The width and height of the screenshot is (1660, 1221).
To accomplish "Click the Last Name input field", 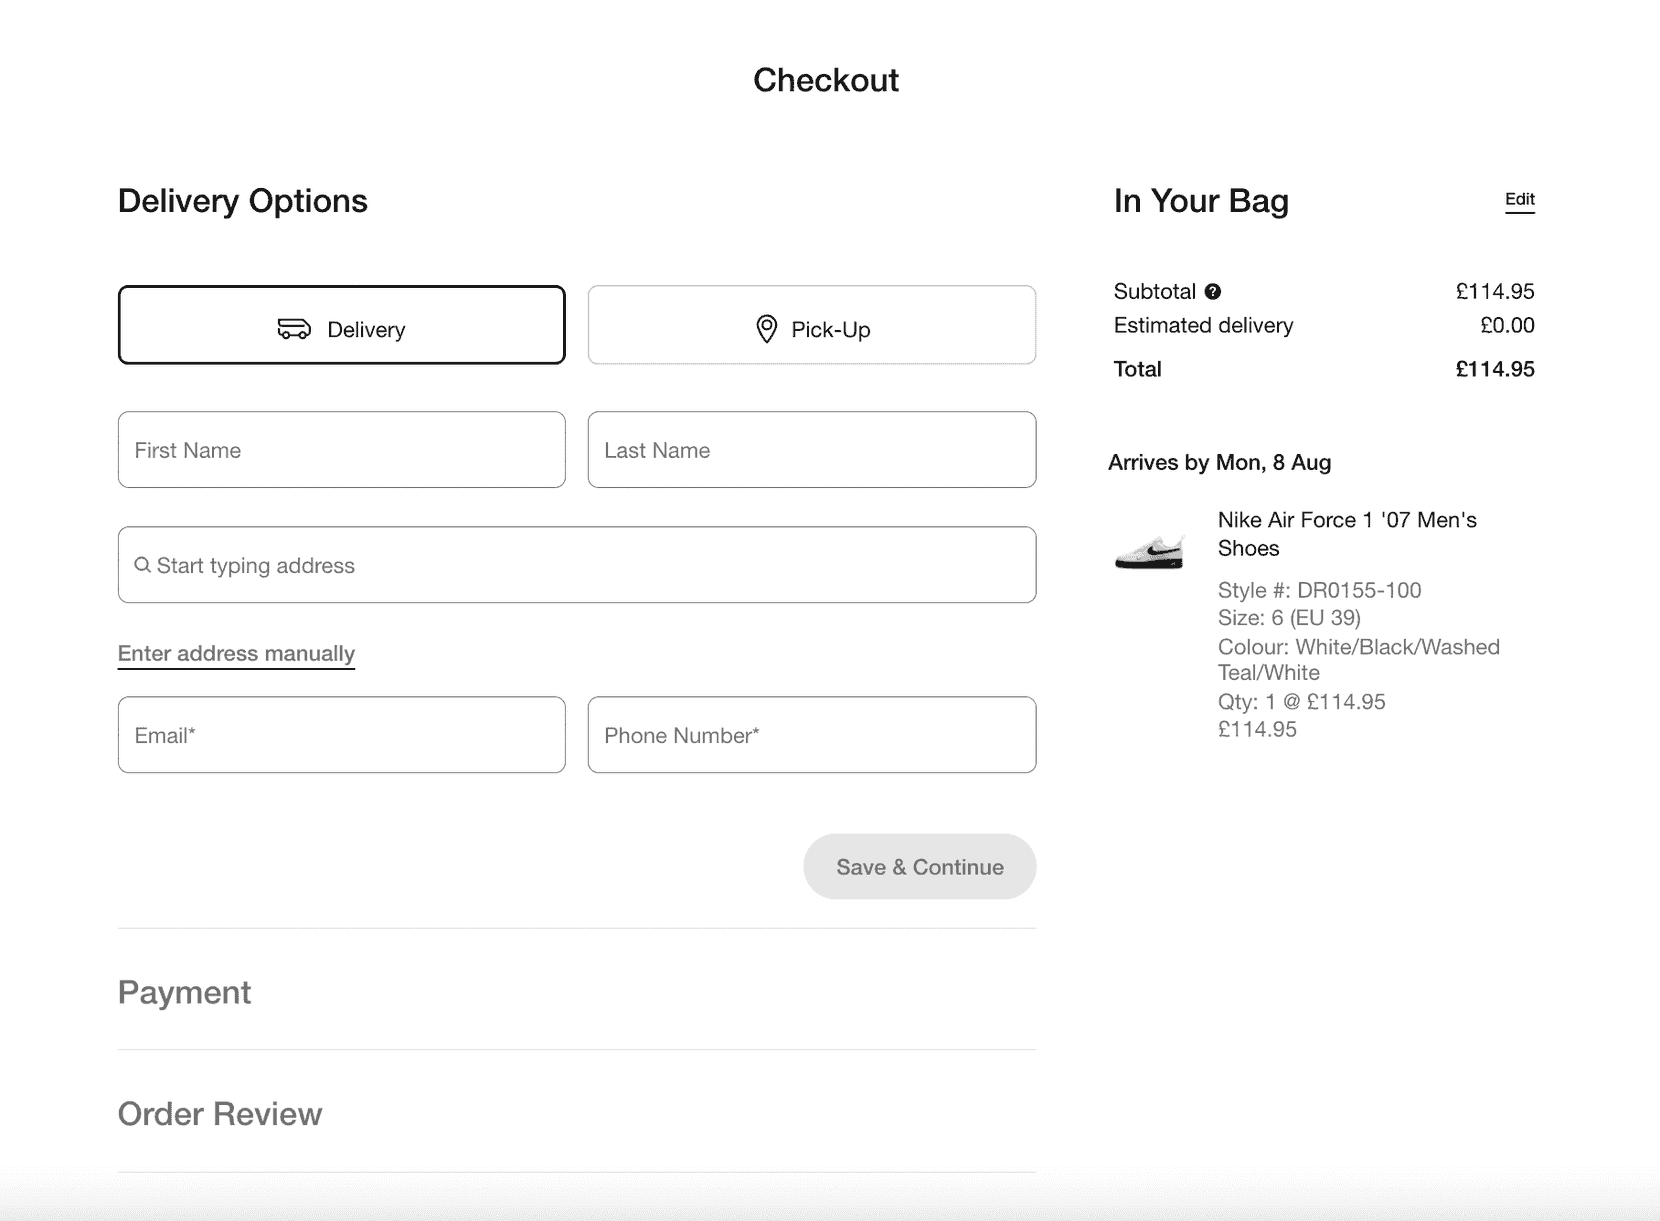I will click(x=811, y=450).
